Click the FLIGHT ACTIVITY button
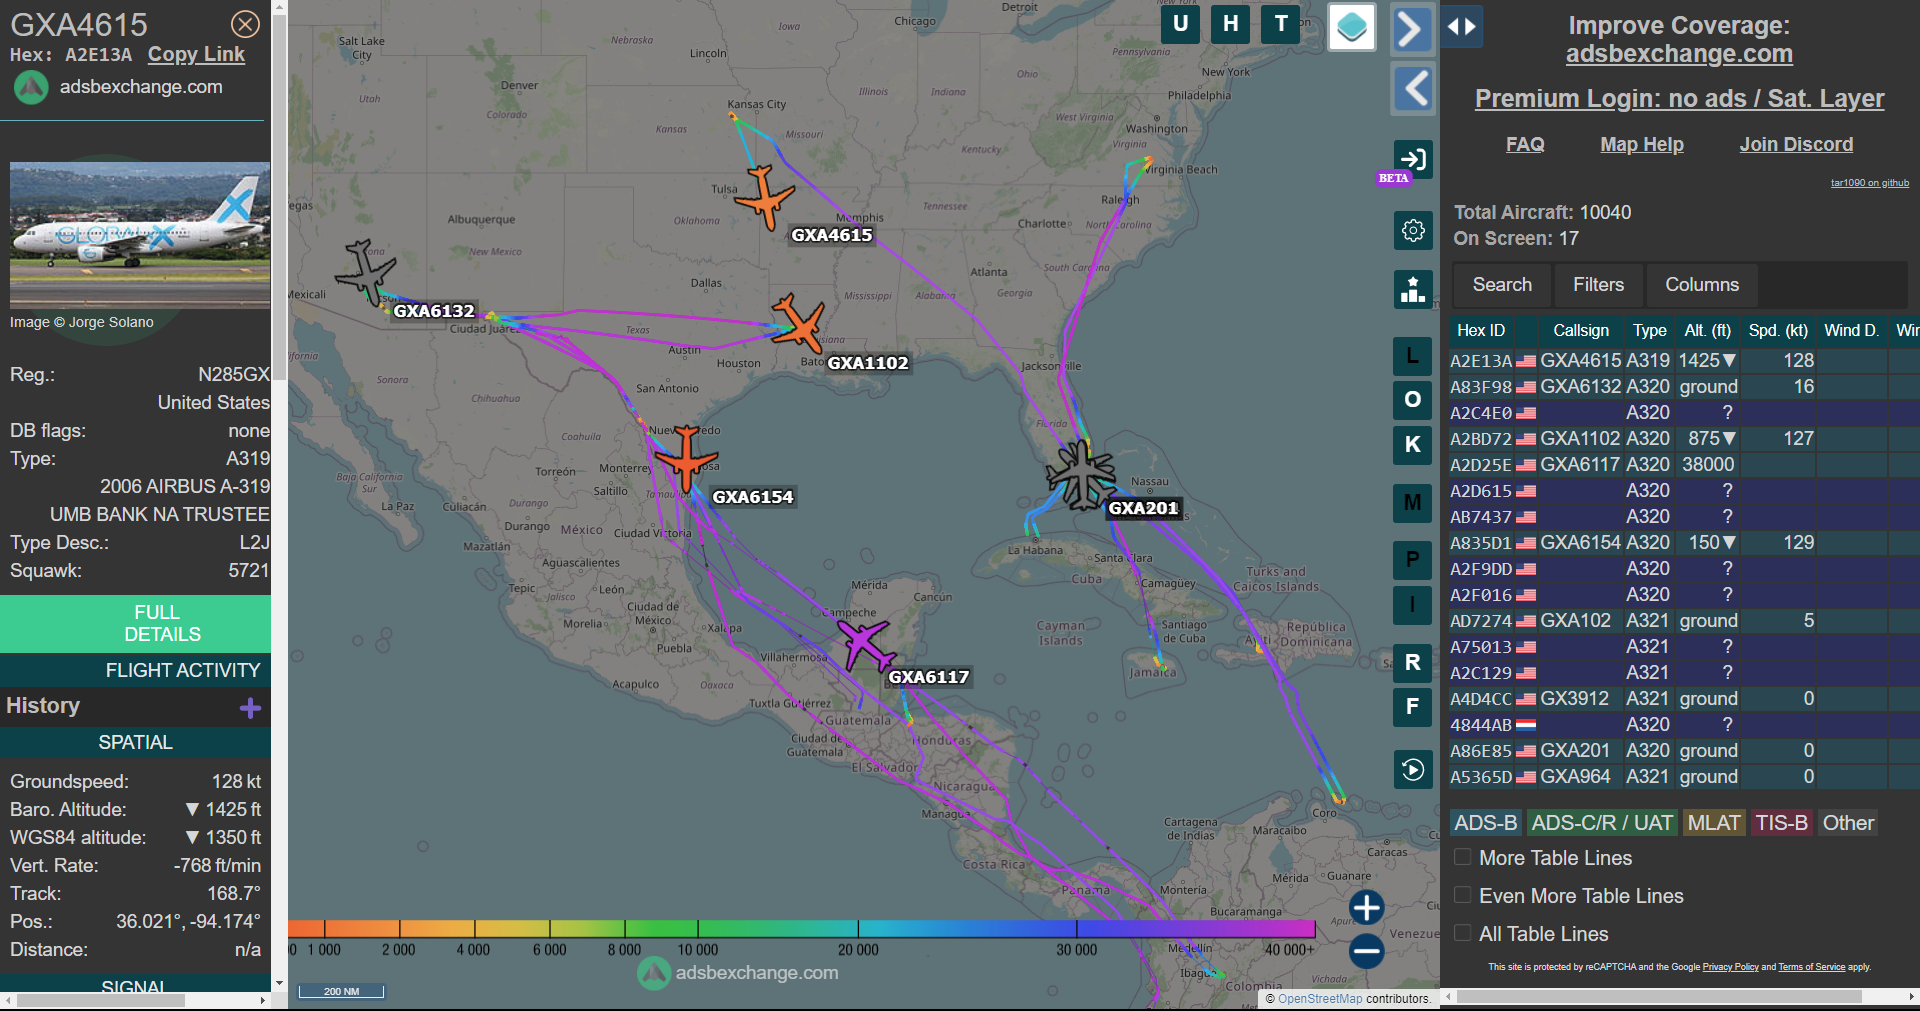Viewport: 1920px width, 1011px height. [x=136, y=670]
